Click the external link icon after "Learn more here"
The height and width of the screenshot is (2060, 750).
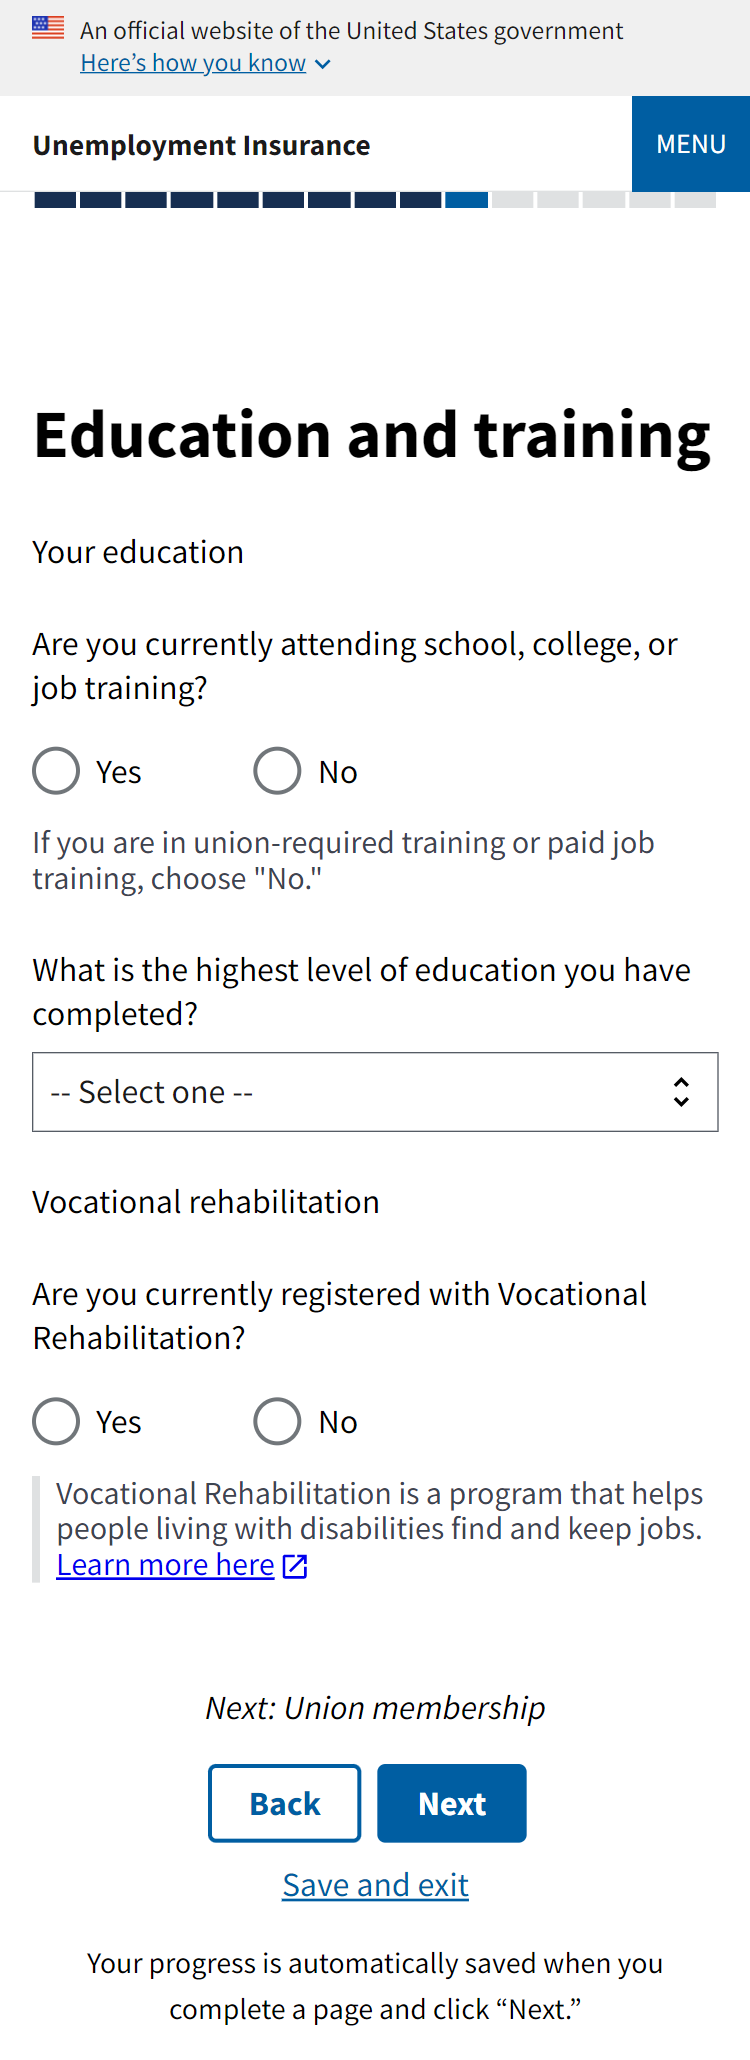pyautogui.click(x=295, y=1566)
